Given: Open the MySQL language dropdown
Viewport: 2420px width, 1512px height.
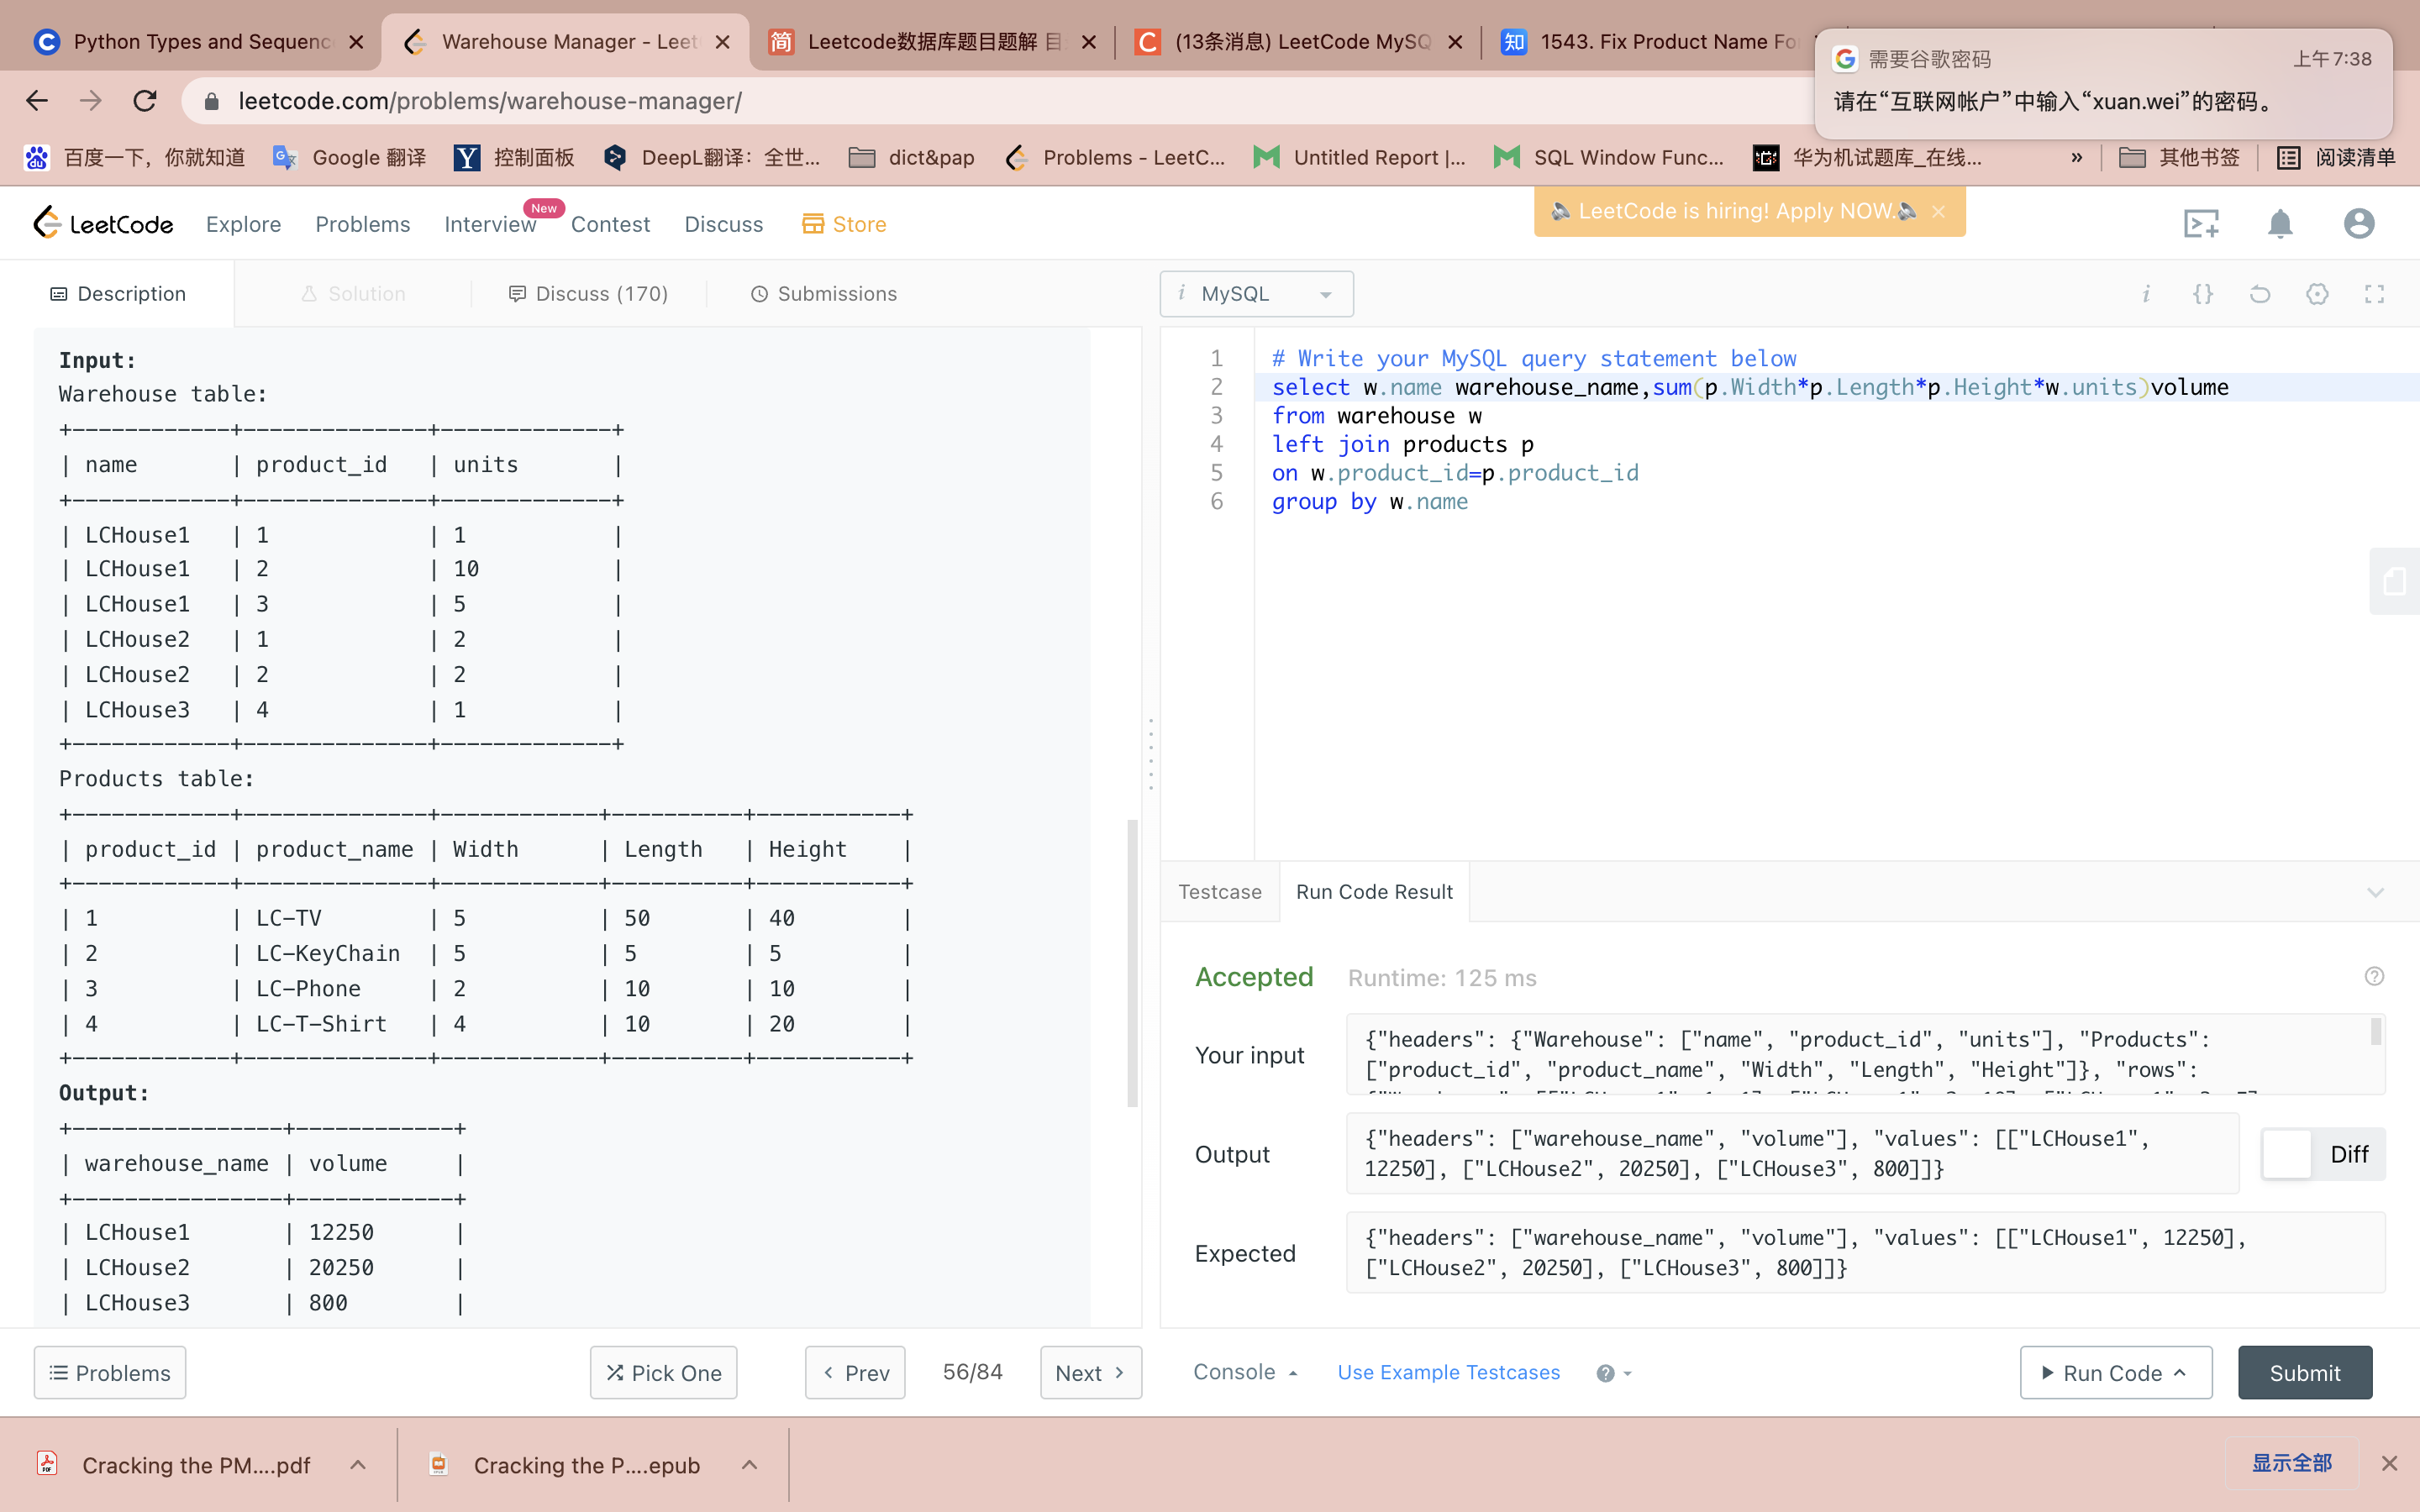Looking at the screenshot, I should (x=1256, y=294).
